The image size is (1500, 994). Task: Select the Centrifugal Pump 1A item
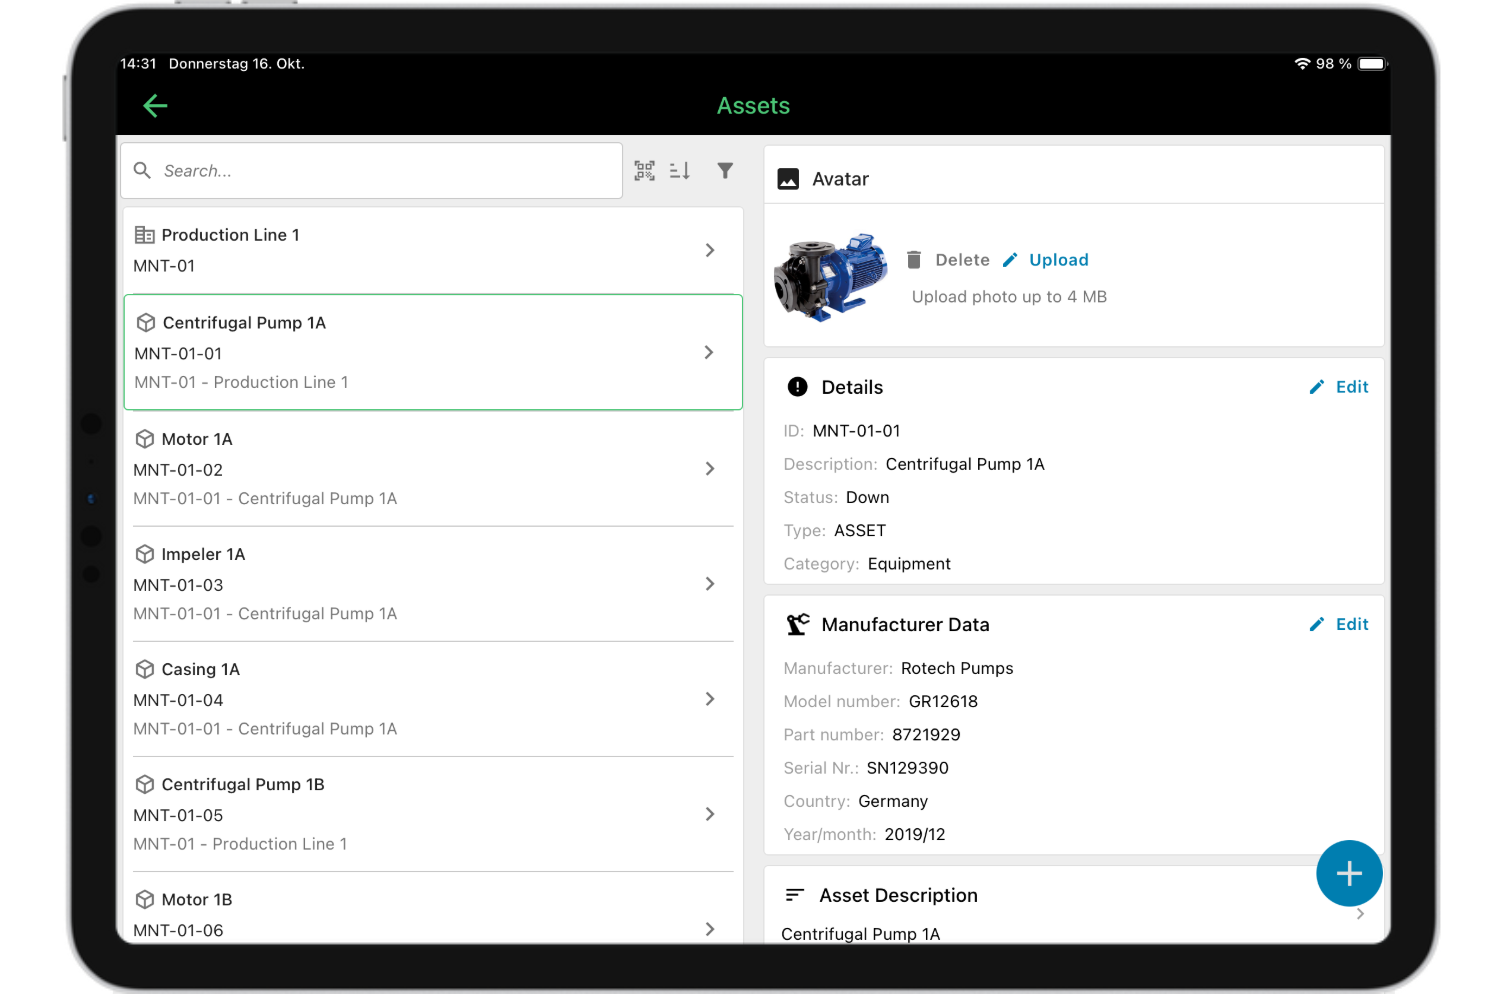click(x=244, y=323)
